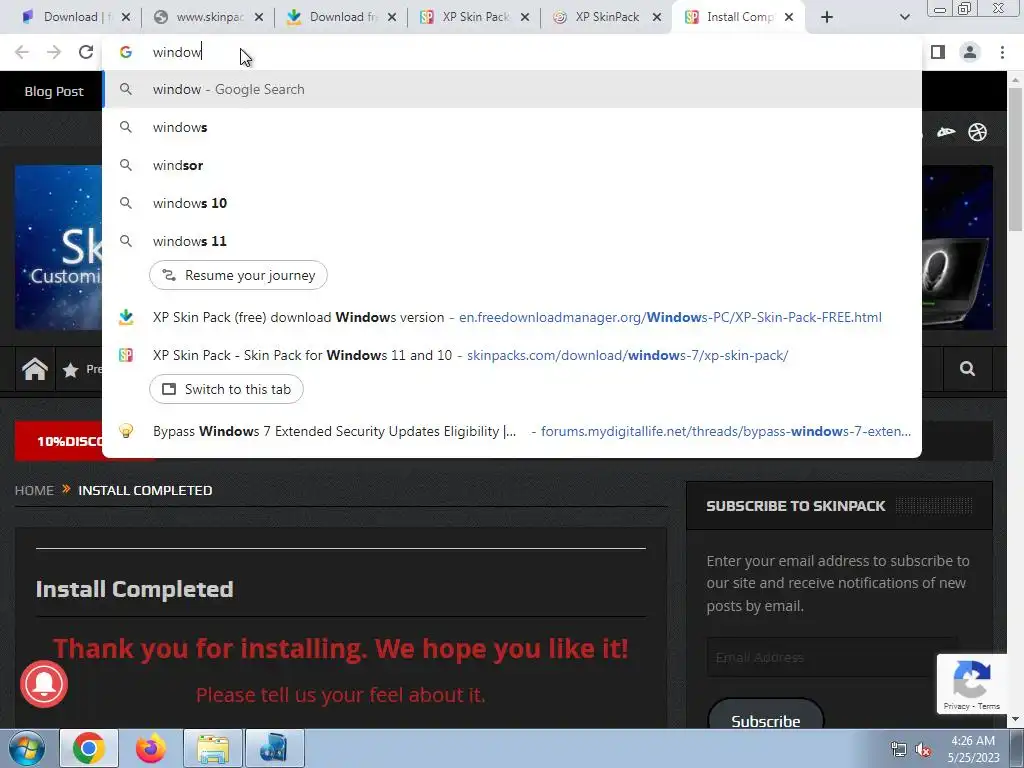Launch Firefox from the taskbar
Image resolution: width=1024 pixels, height=768 pixels.
coord(150,748)
